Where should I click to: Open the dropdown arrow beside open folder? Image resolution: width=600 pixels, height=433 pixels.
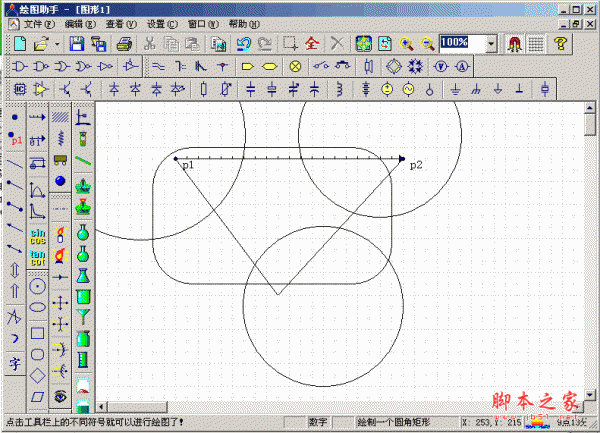pos(57,44)
